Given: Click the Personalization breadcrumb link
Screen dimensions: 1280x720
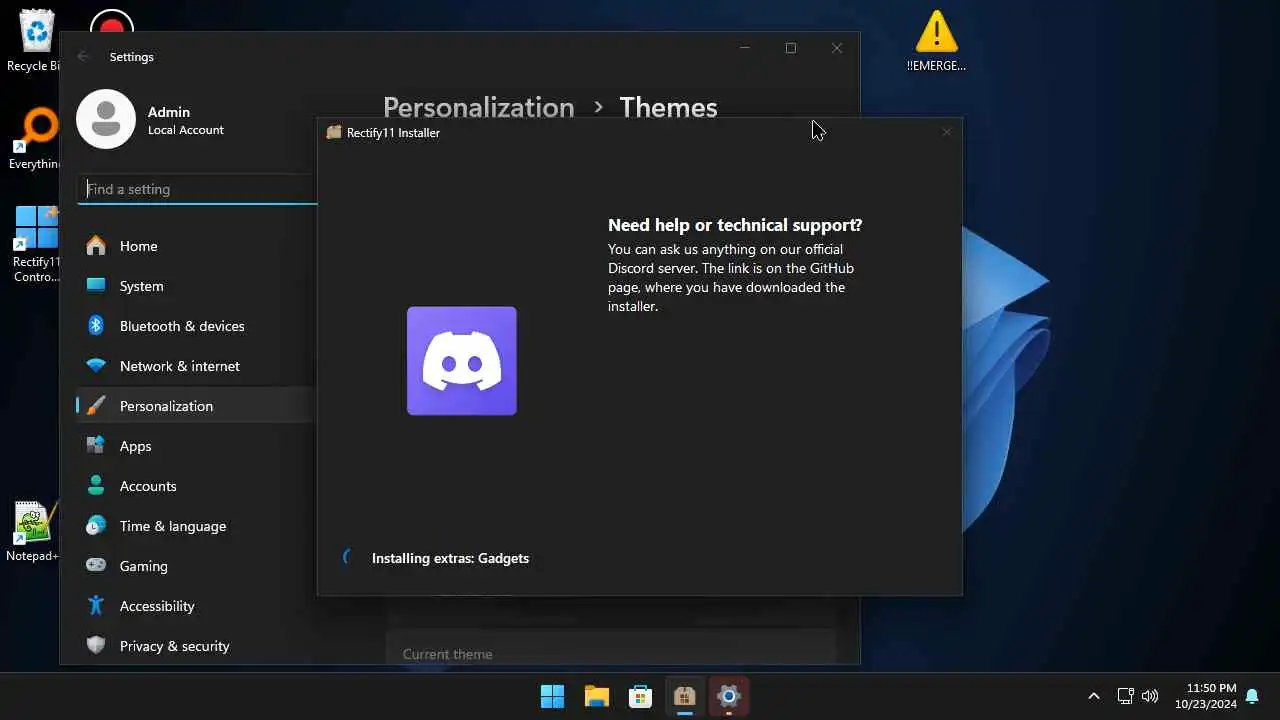Looking at the screenshot, I should coord(479,107).
